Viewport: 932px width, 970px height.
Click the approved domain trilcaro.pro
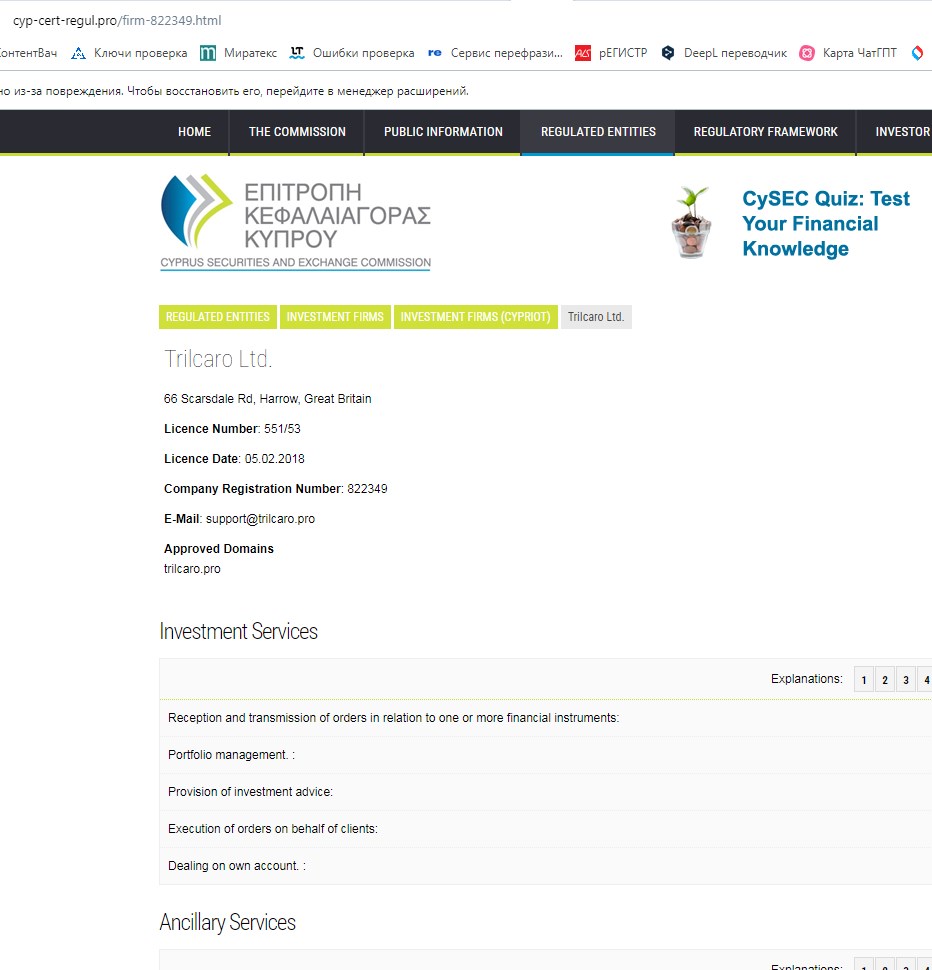click(192, 569)
